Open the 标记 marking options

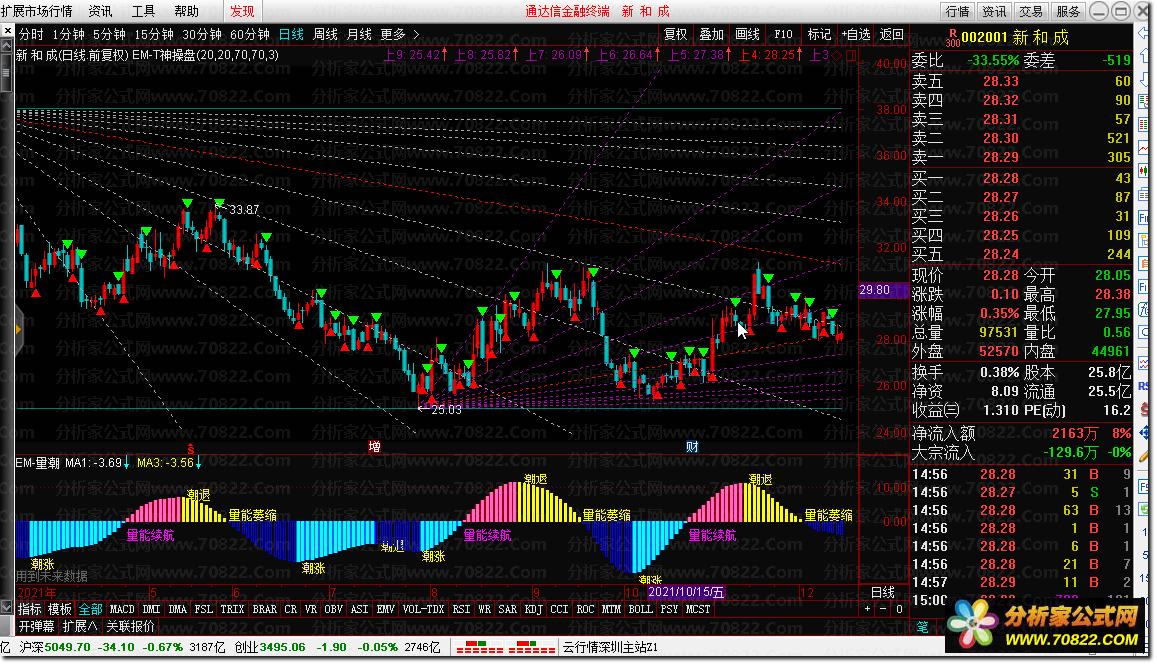click(819, 34)
